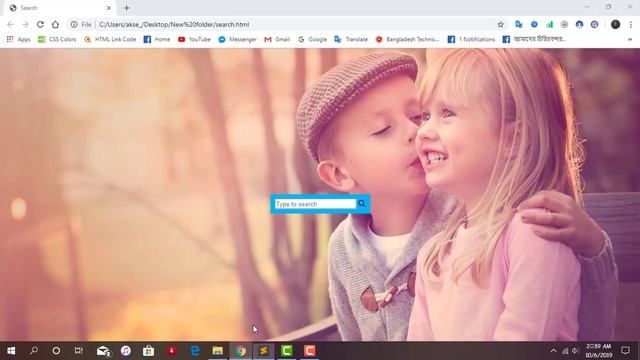Open the HTML Link Code bookmark

pyautogui.click(x=110, y=39)
